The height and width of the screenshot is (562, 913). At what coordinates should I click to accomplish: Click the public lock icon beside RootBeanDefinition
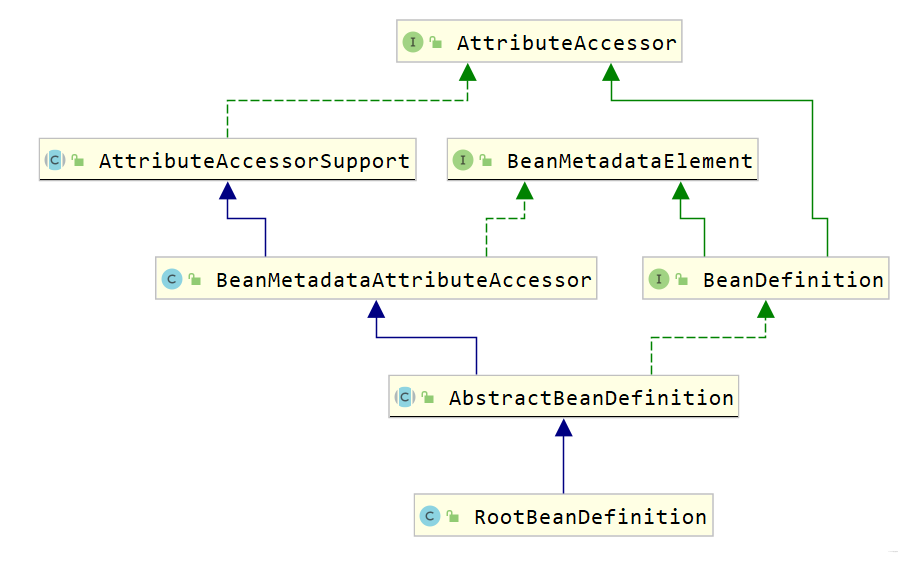452,516
